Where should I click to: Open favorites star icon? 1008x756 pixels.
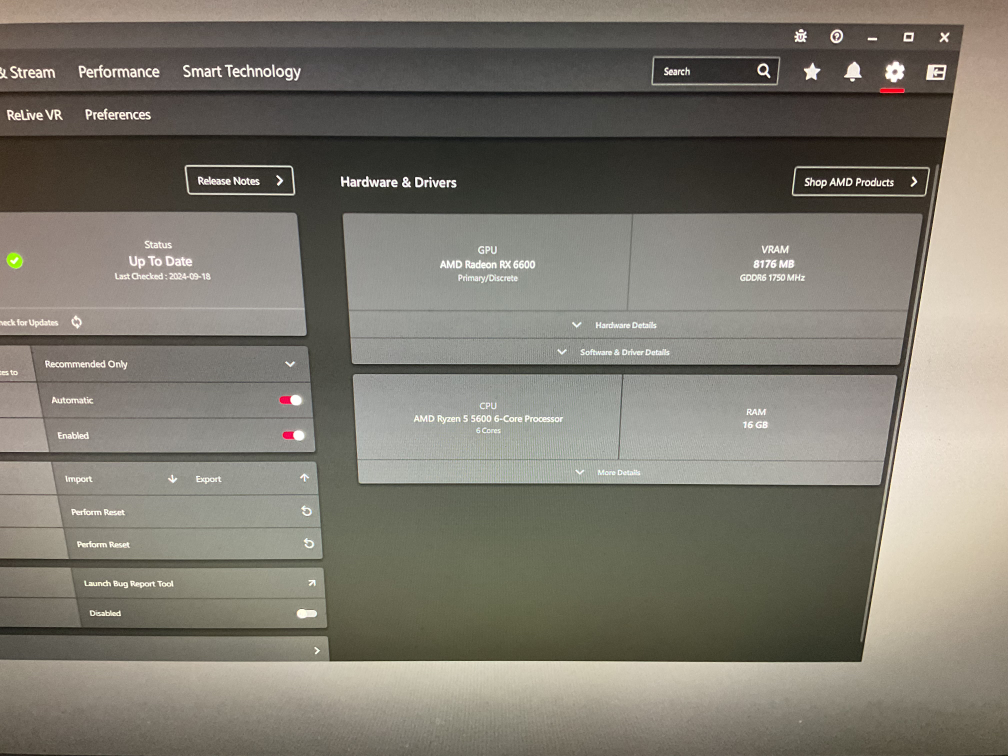click(812, 71)
